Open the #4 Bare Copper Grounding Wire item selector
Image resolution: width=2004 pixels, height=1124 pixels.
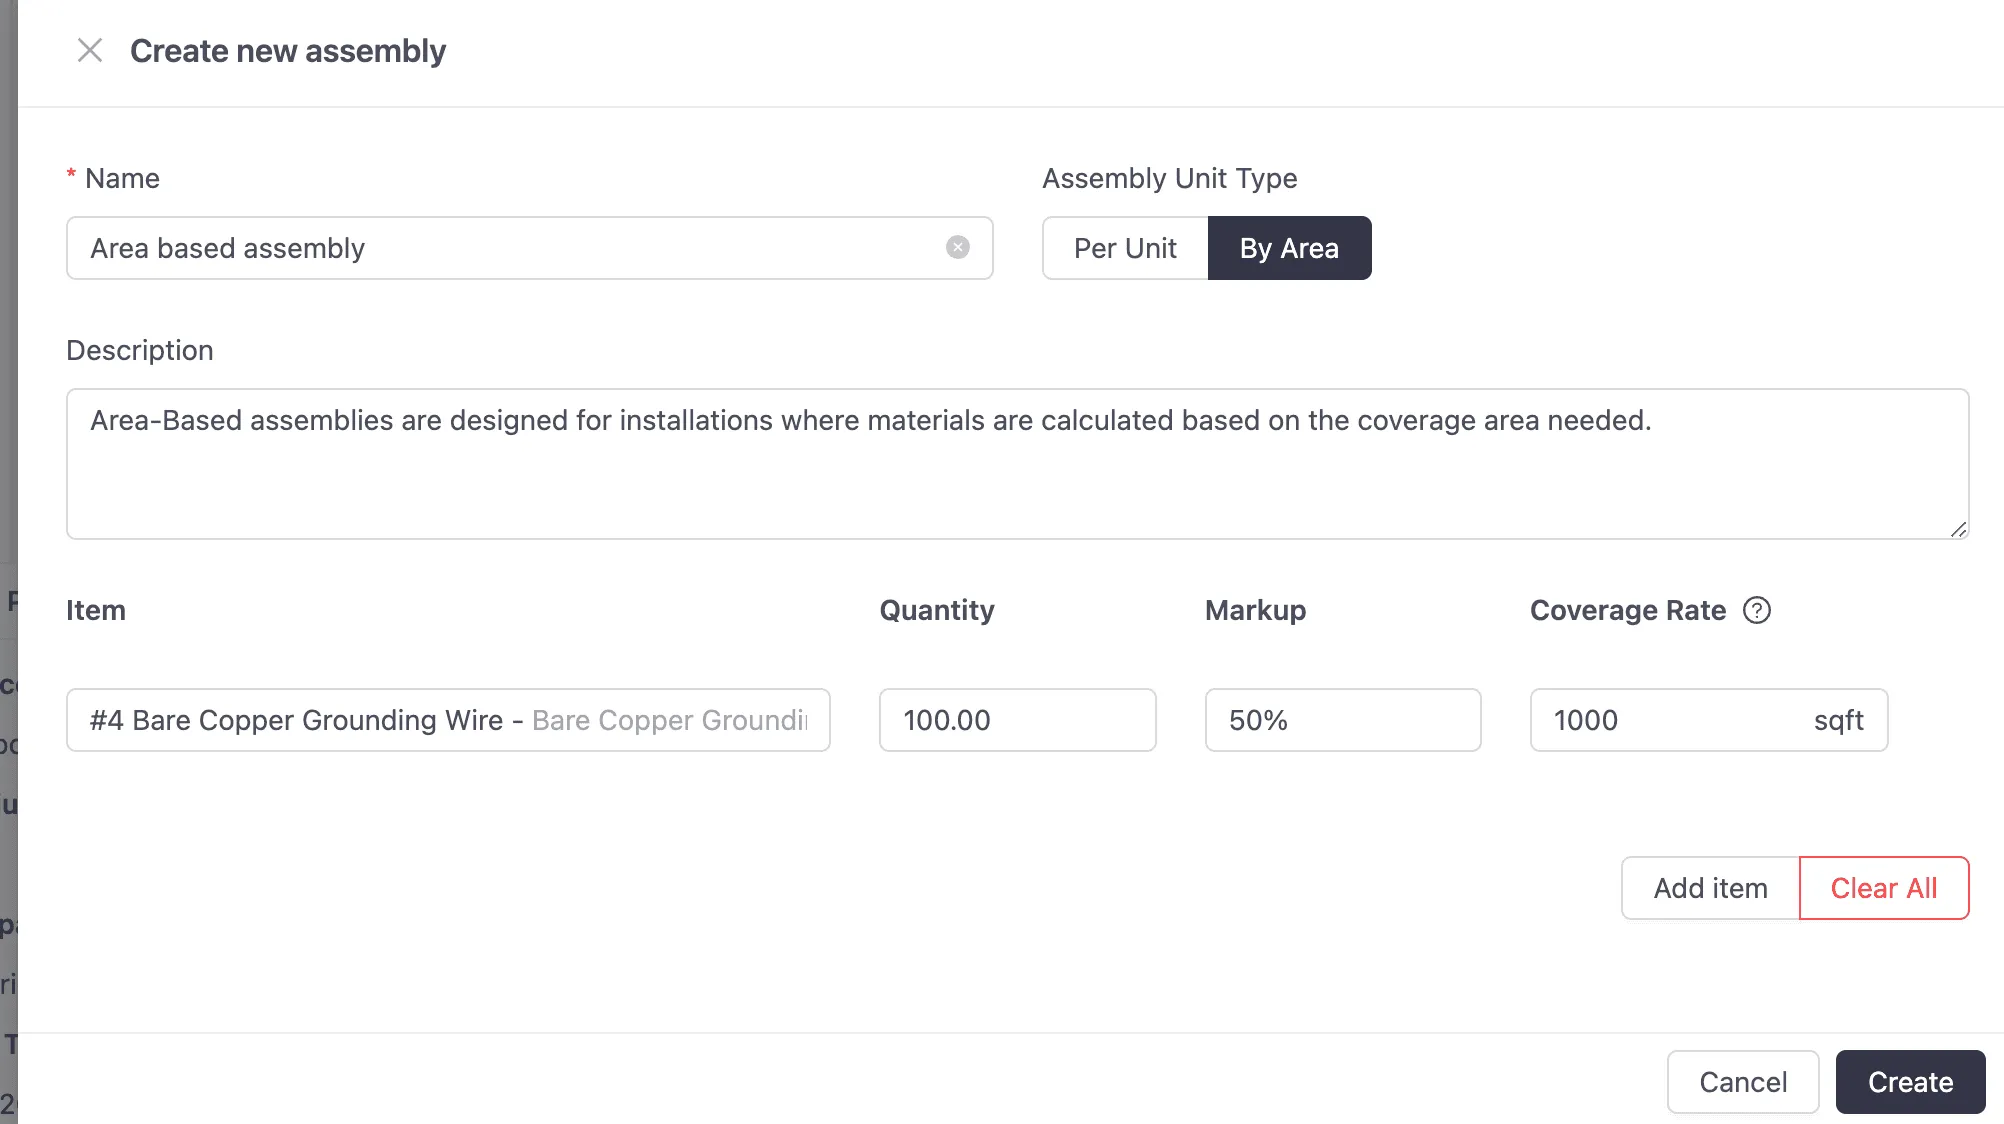(448, 720)
